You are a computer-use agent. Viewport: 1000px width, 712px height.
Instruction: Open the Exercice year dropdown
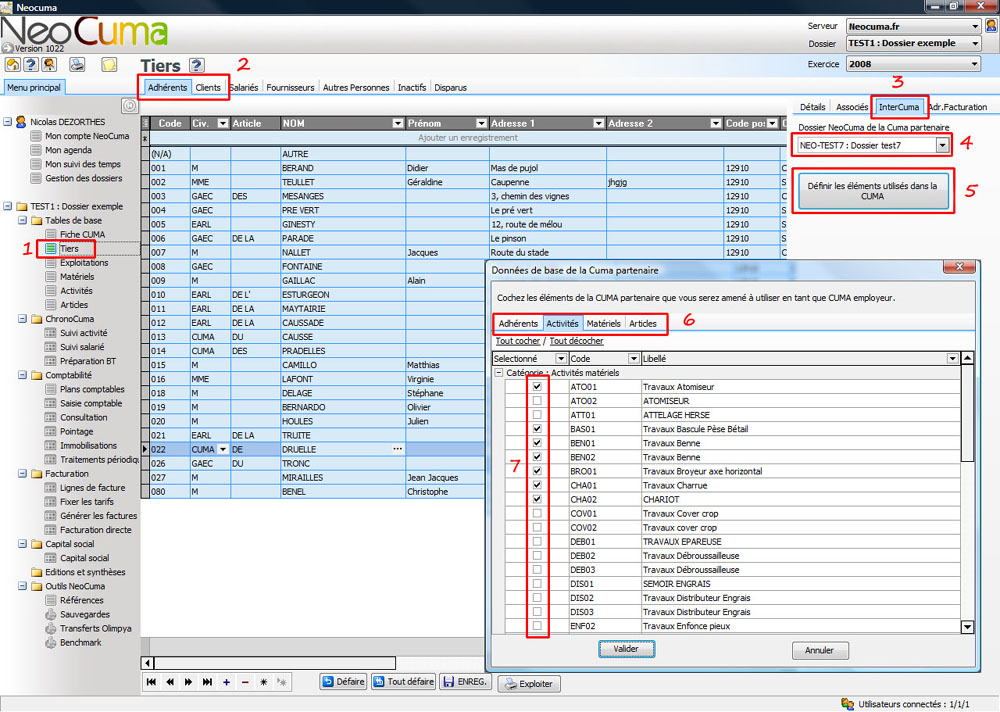(974, 64)
